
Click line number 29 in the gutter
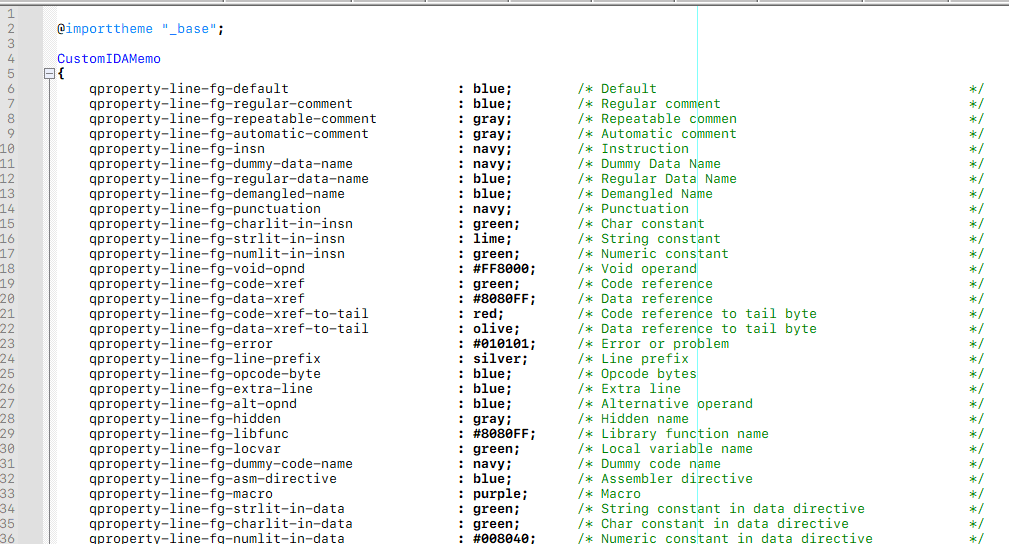(7, 434)
